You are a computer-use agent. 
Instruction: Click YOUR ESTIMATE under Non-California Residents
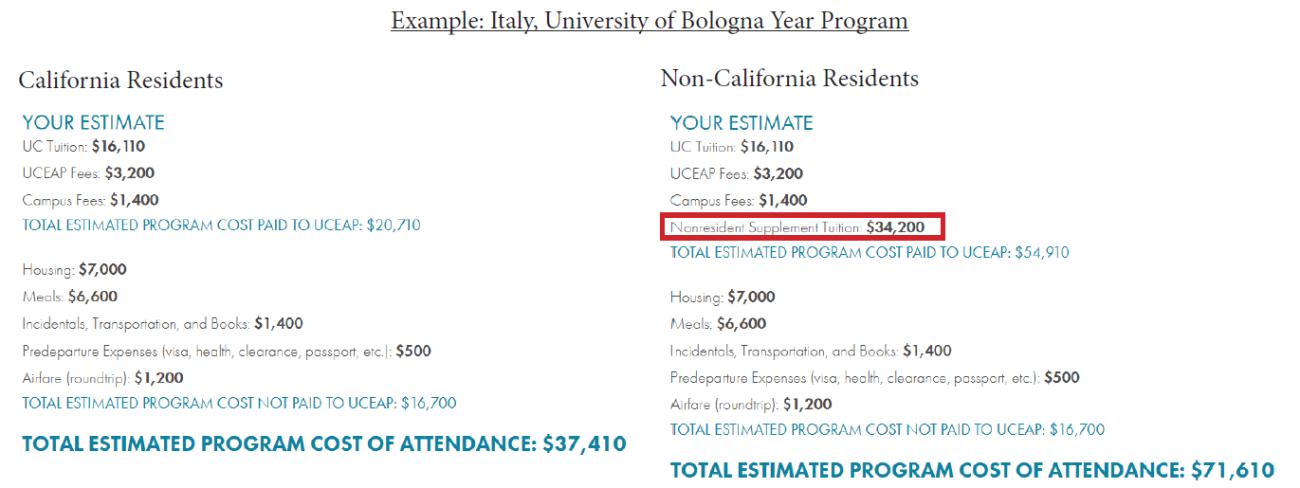click(741, 123)
